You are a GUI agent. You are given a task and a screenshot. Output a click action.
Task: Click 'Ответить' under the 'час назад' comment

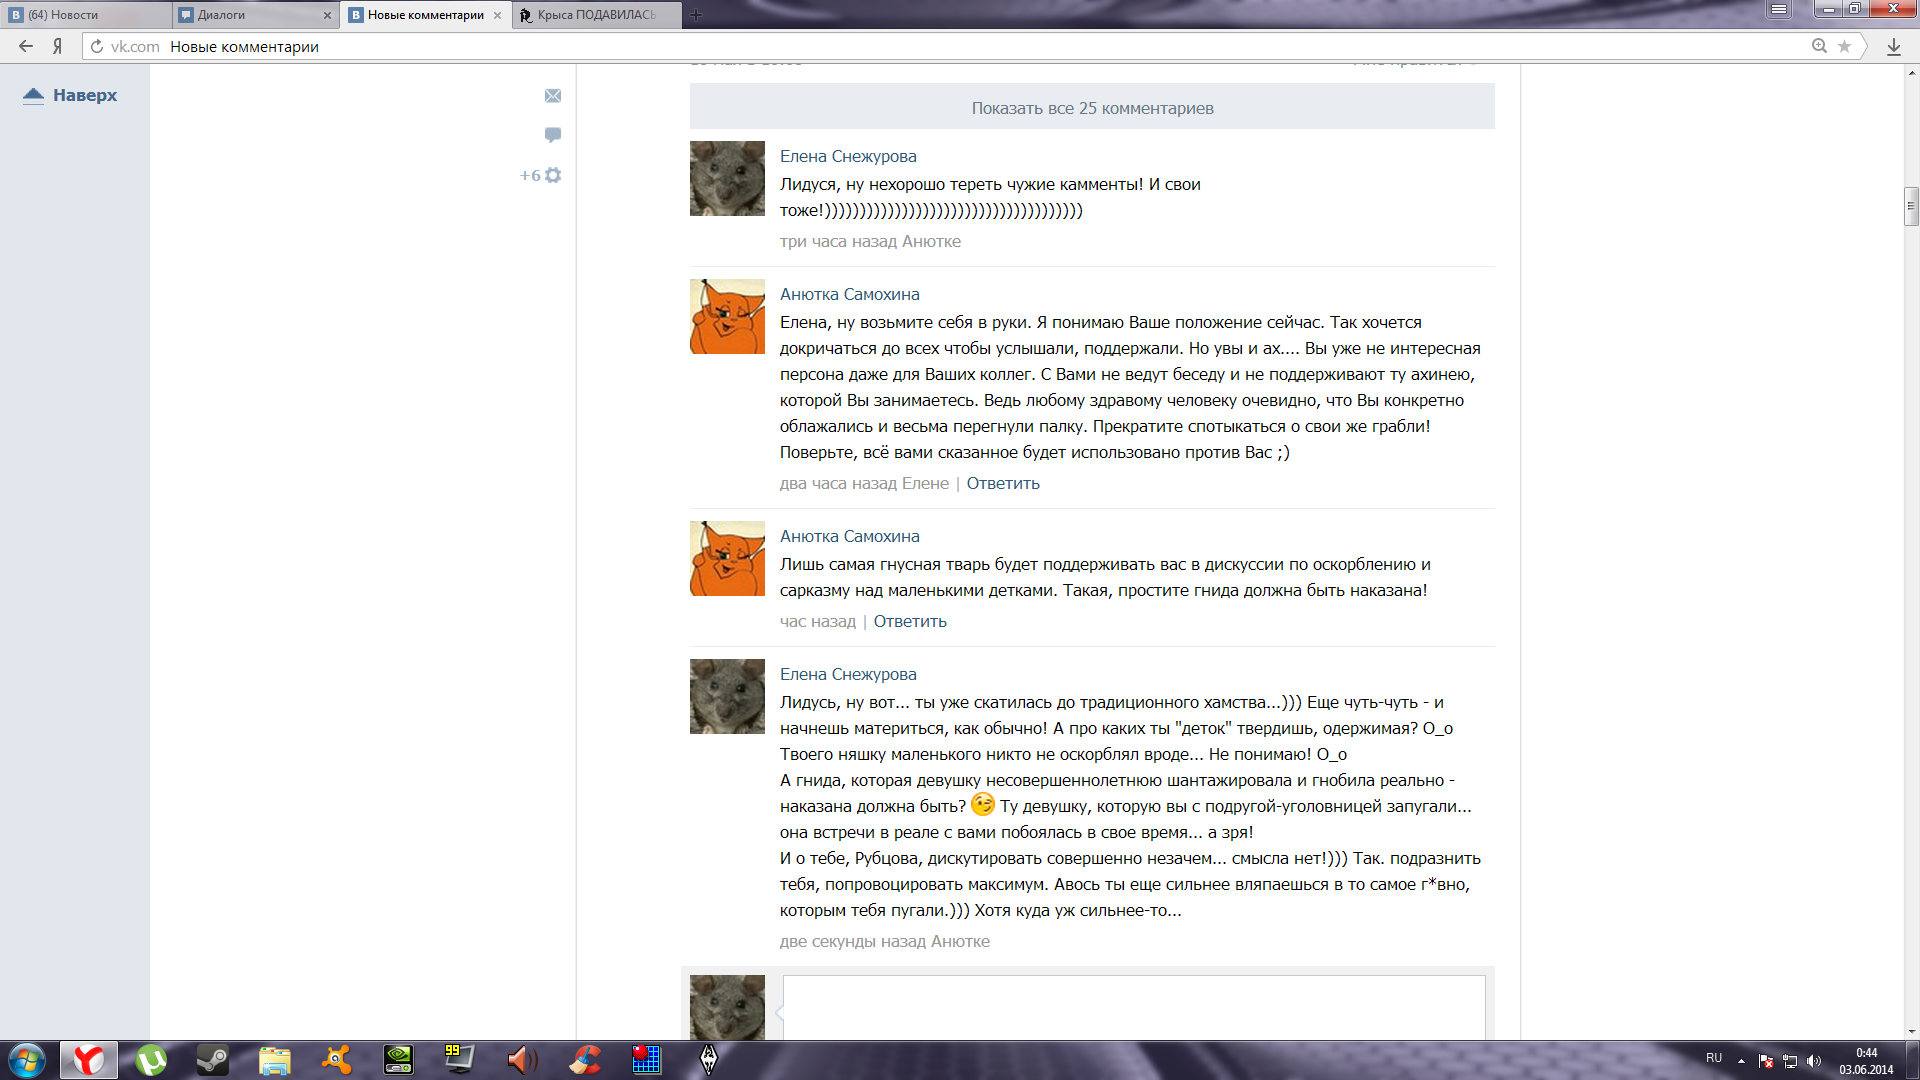point(909,621)
